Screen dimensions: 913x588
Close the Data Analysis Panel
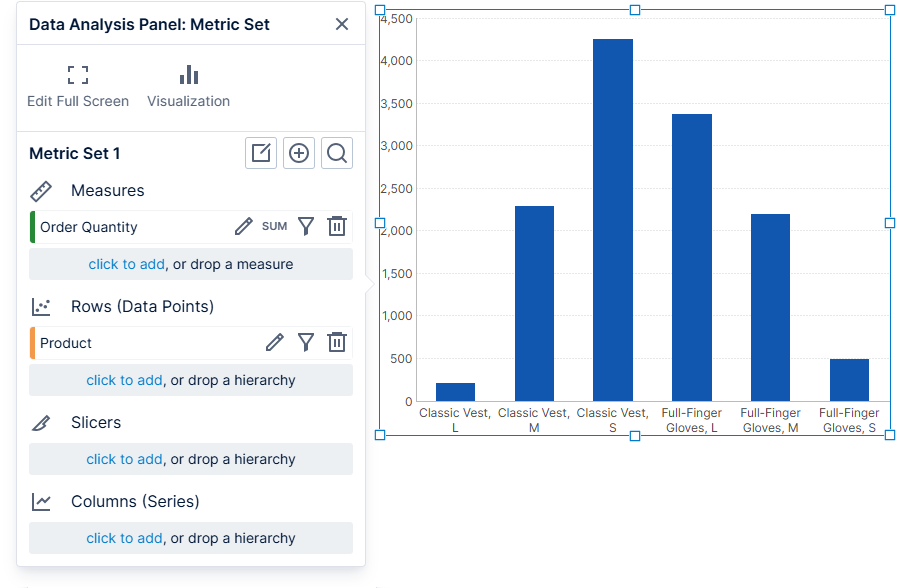pyautogui.click(x=341, y=24)
